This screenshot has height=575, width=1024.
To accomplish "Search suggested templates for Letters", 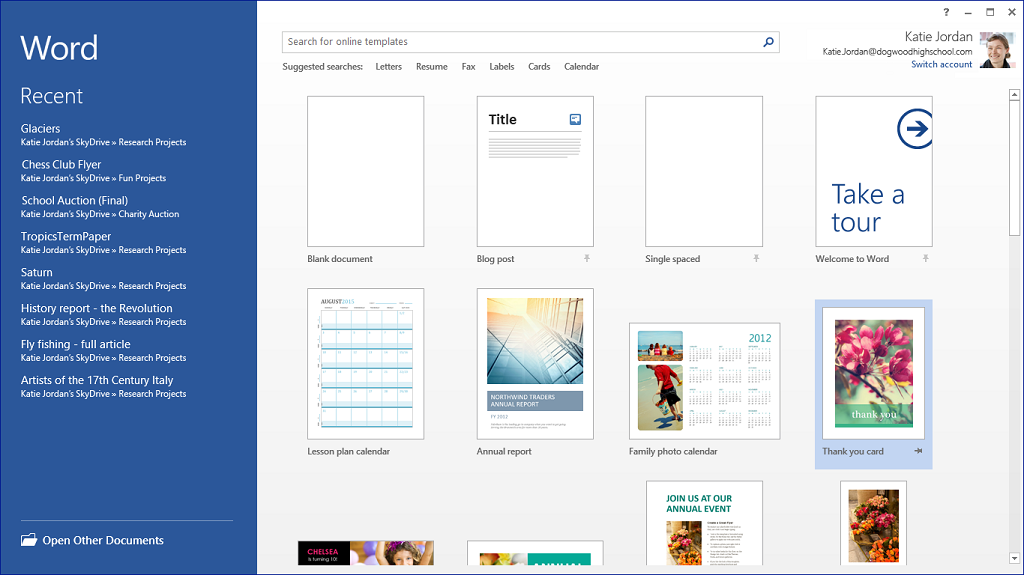I will 389,67.
